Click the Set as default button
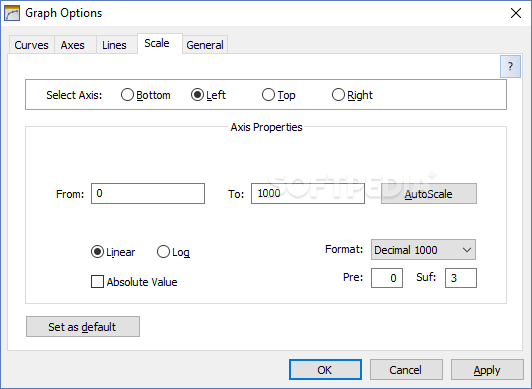The width and height of the screenshot is (532, 389). tap(83, 327)
